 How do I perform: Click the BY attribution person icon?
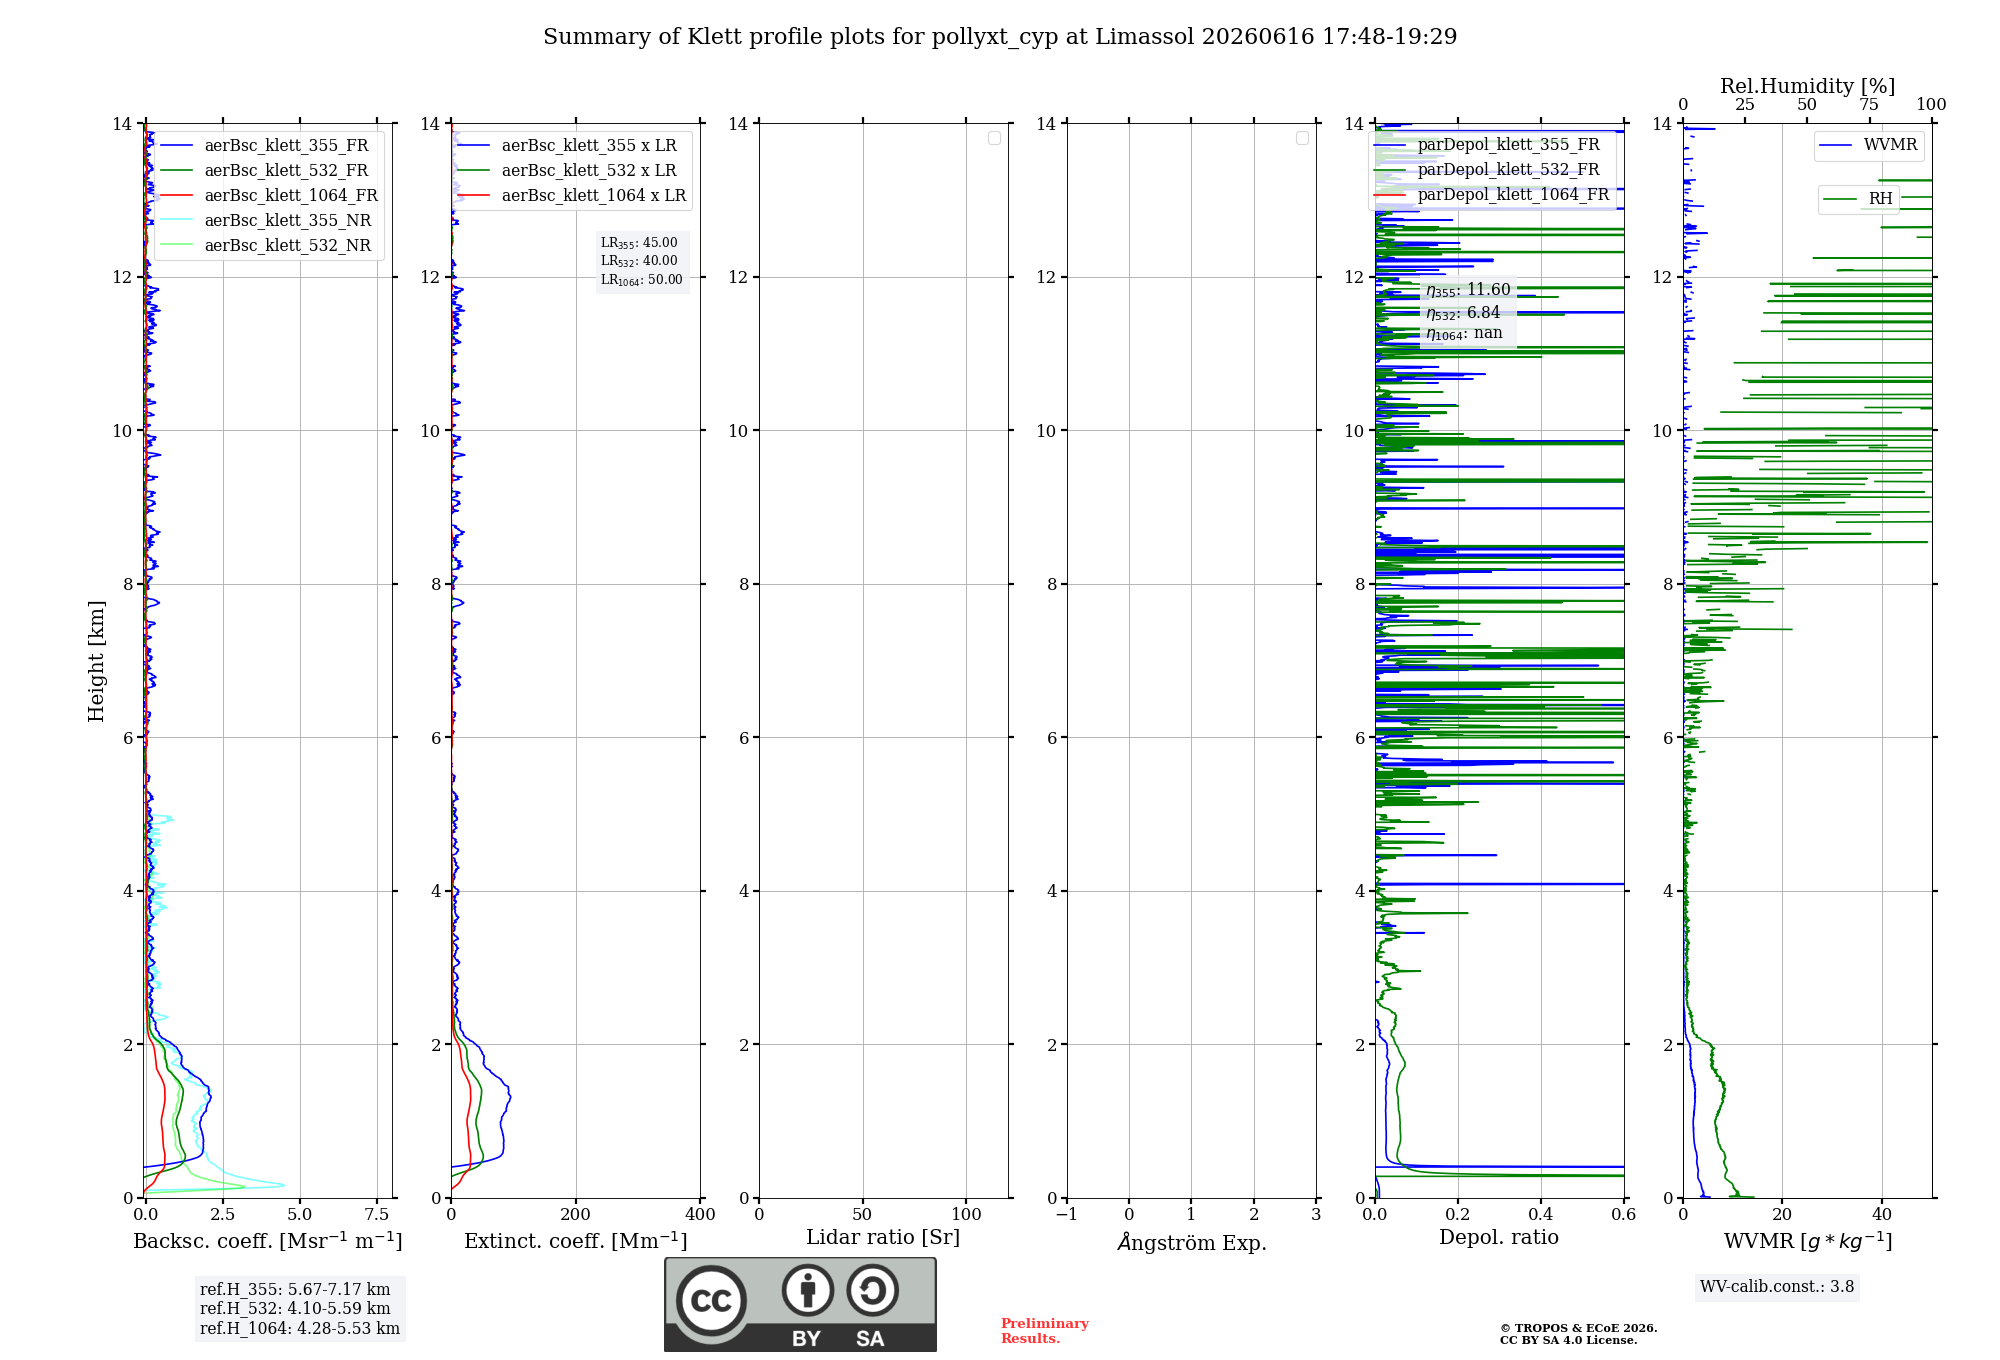tap(807, 1290)
